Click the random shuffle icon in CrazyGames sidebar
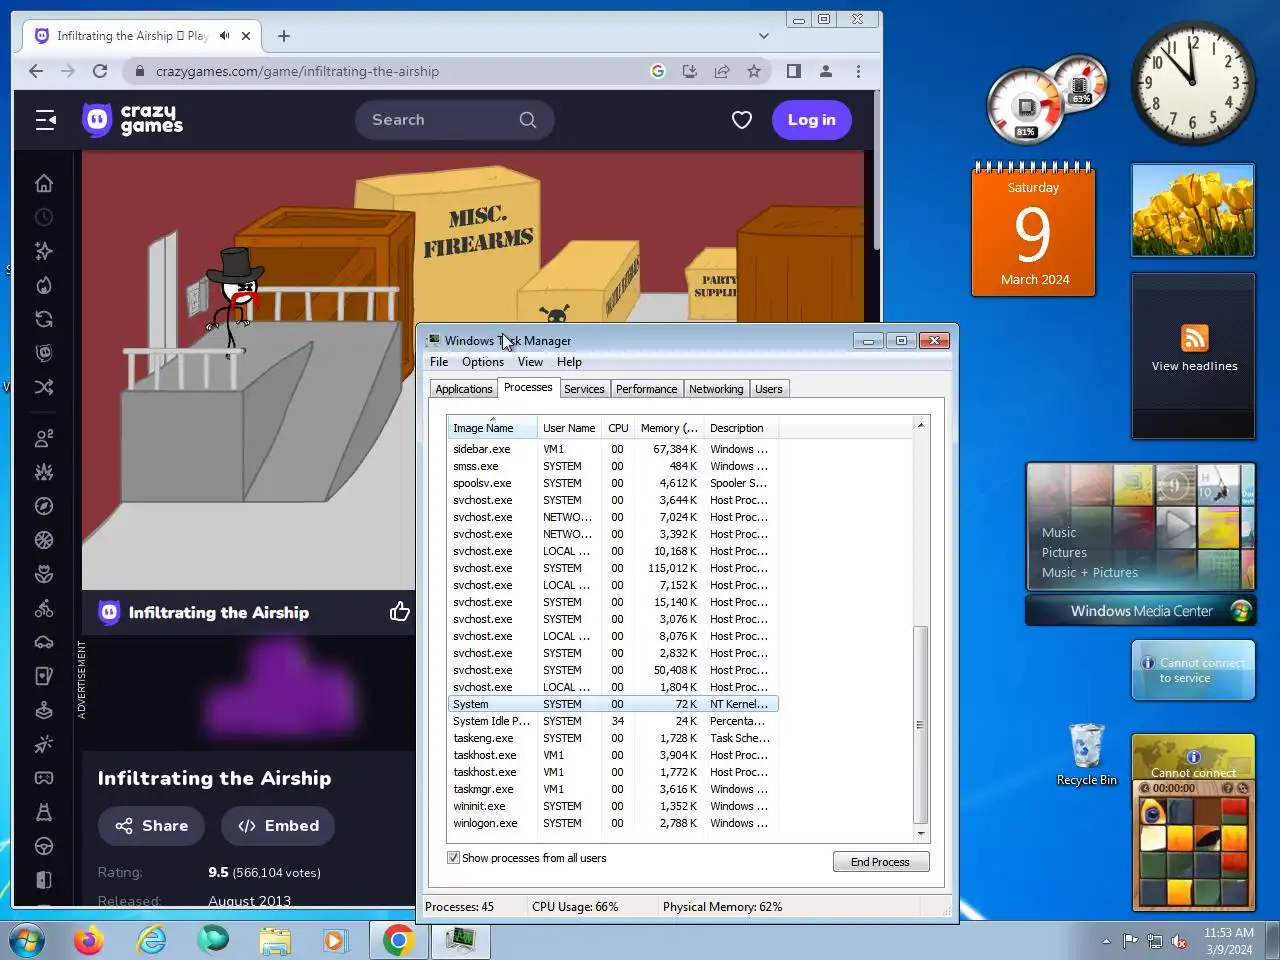Image resolution: width=1280 pixels, height=960 pixels. point(44,387)
